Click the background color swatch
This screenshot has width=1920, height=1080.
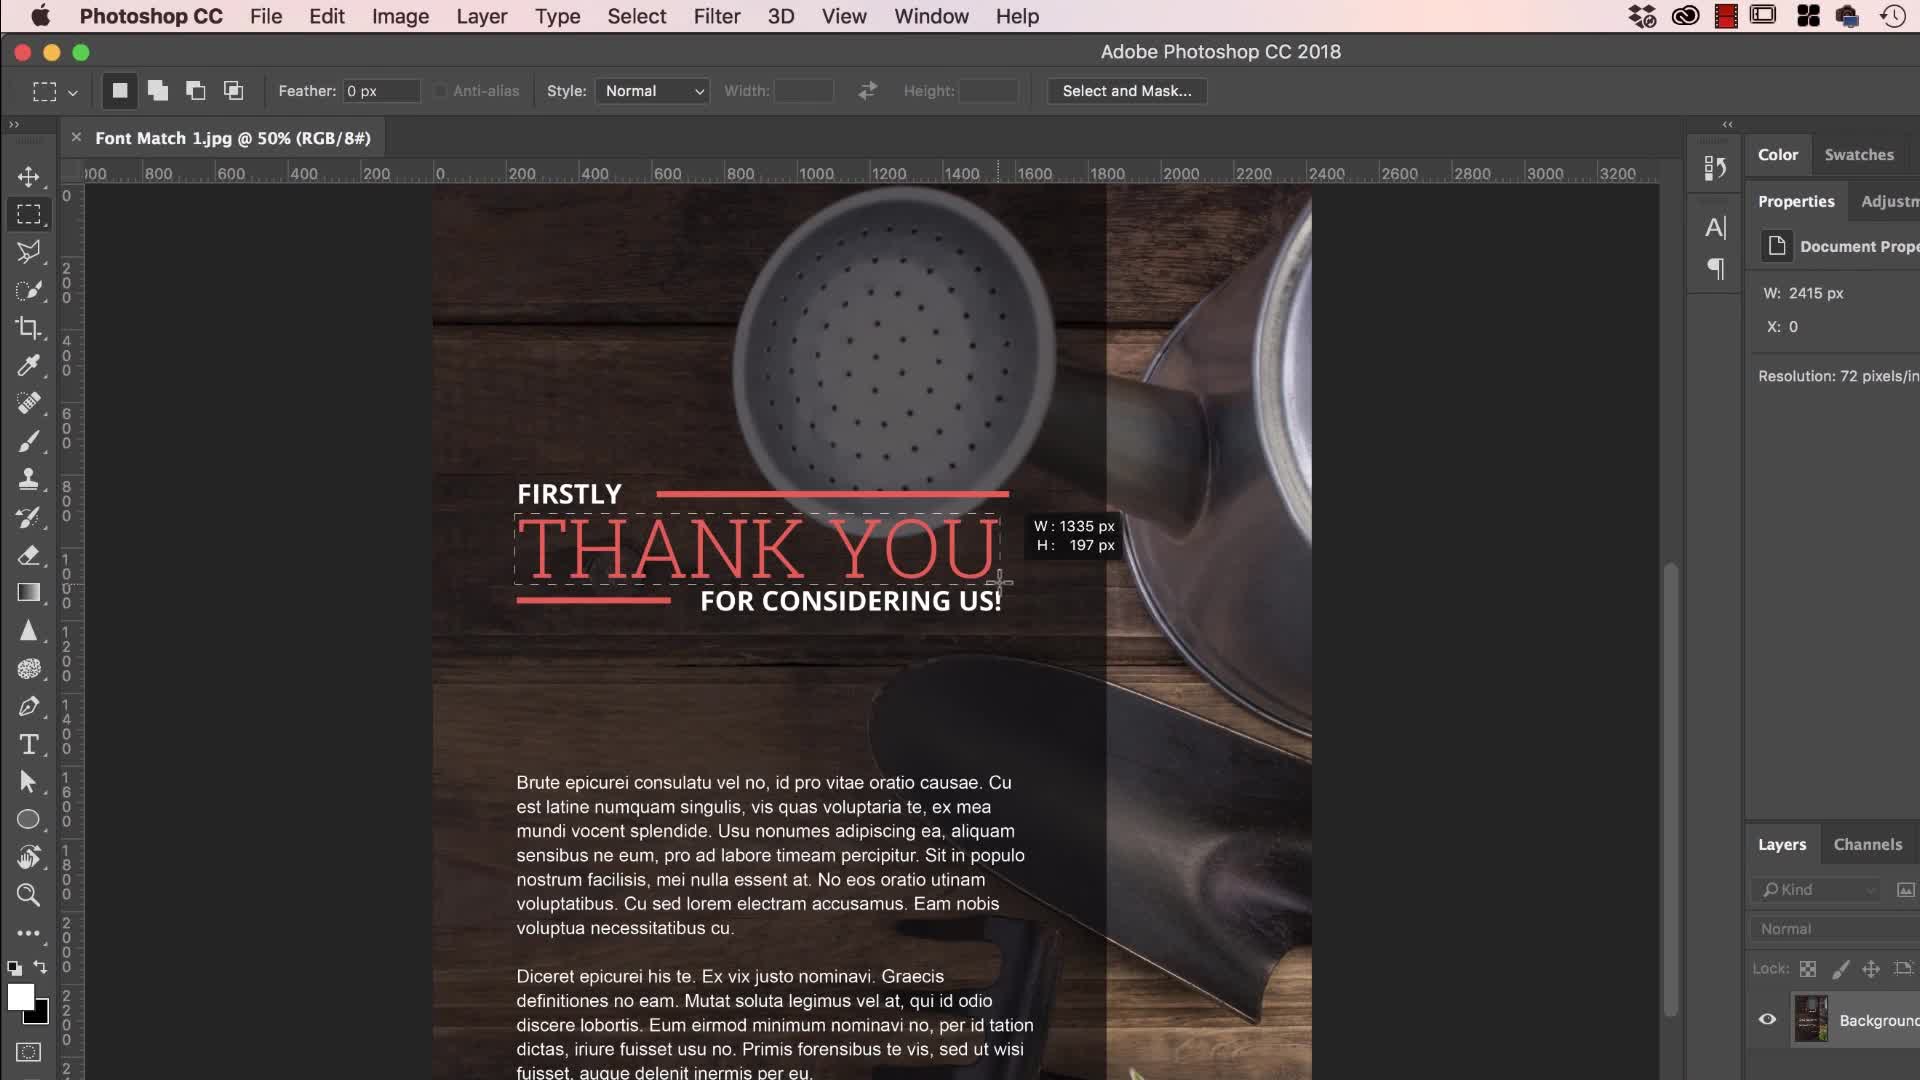click(x=40, y=1015)
